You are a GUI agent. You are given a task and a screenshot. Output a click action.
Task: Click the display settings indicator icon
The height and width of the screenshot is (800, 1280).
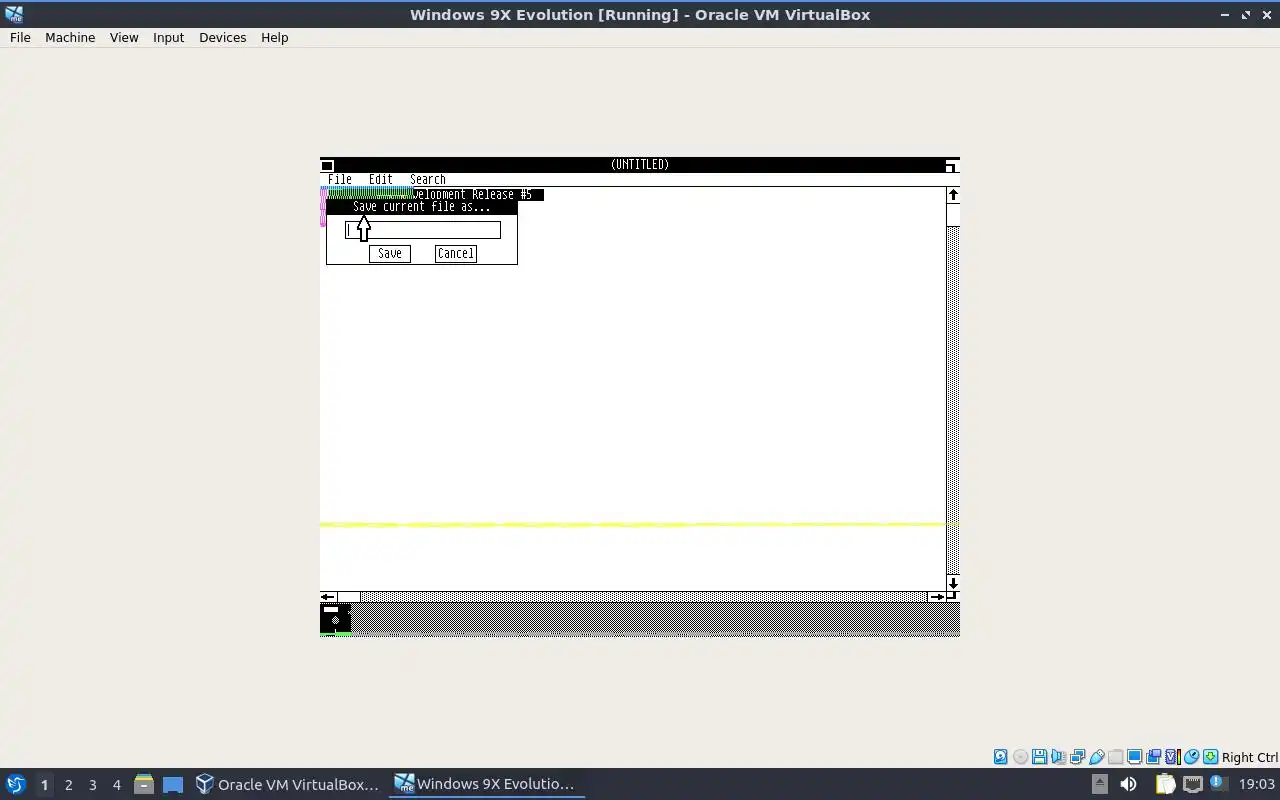[x=1135, y=757]
